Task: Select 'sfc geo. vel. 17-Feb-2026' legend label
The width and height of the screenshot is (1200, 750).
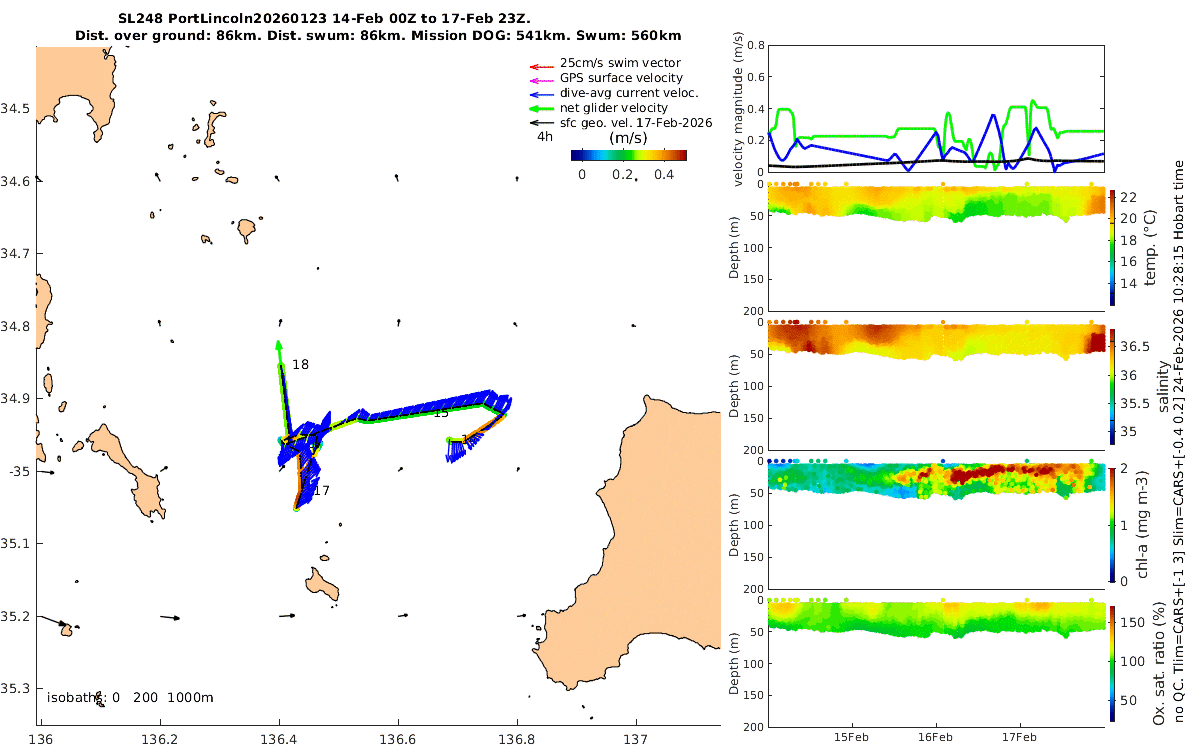Action: click(x=634, y=123)
